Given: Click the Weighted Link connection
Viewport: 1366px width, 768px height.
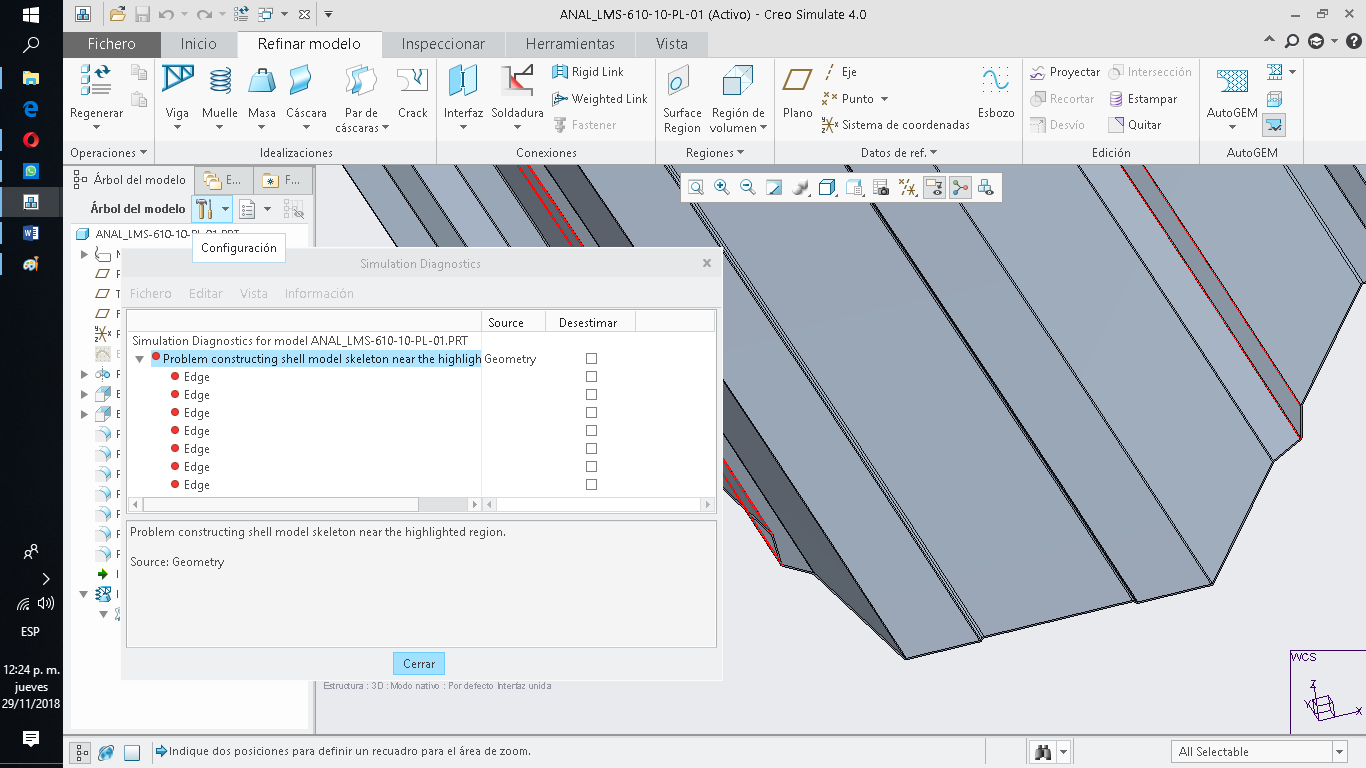Looking at the screenshot, I should pos(599,98).
